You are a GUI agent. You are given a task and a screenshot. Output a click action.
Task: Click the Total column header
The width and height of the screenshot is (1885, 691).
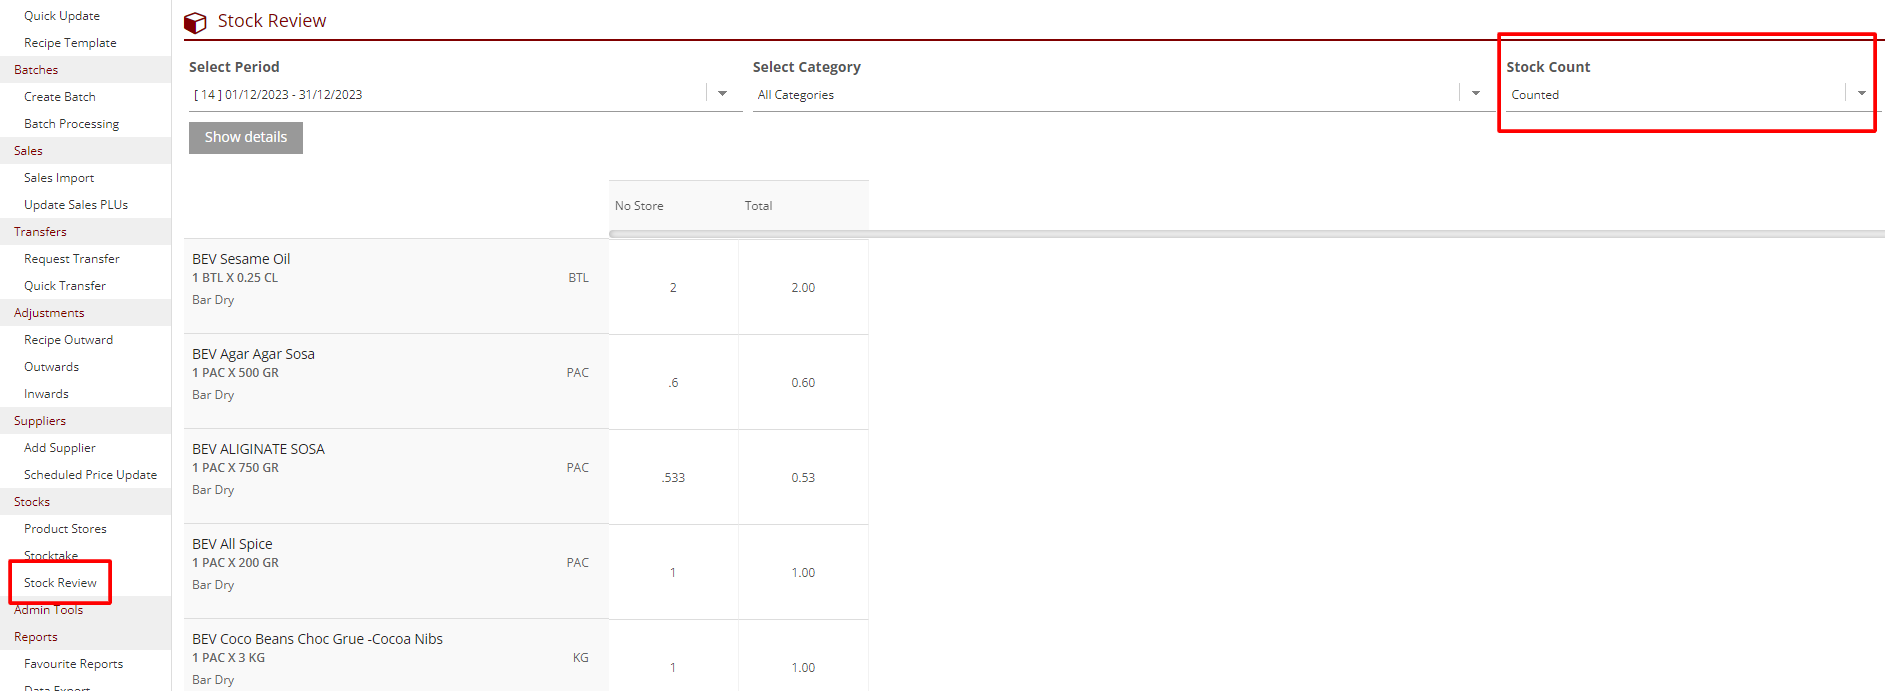[x=758, y=206]
